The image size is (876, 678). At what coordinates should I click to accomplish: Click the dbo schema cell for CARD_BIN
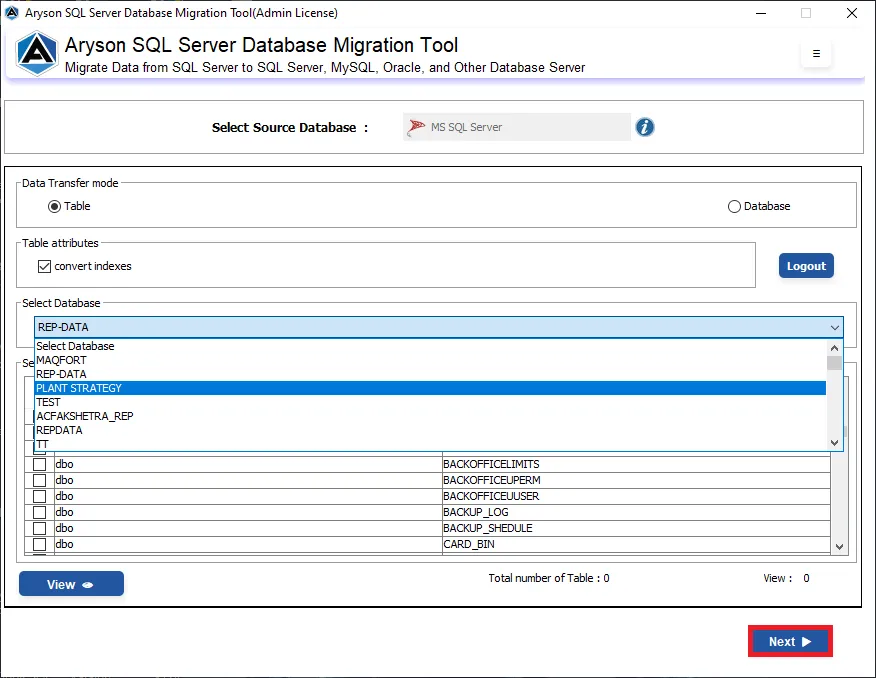point(248,544)
